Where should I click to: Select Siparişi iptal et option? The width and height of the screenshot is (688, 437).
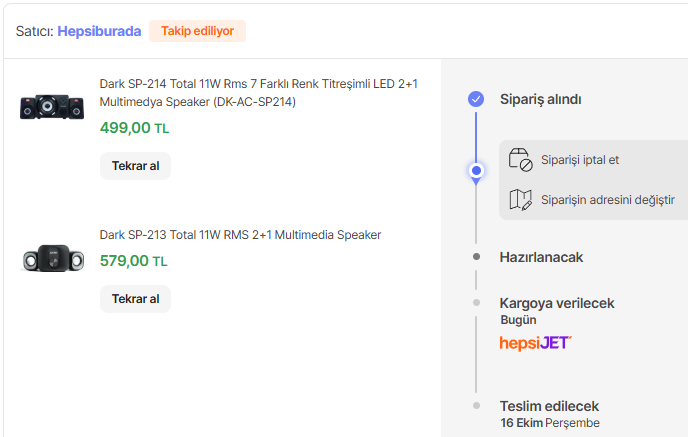(579, 160)
